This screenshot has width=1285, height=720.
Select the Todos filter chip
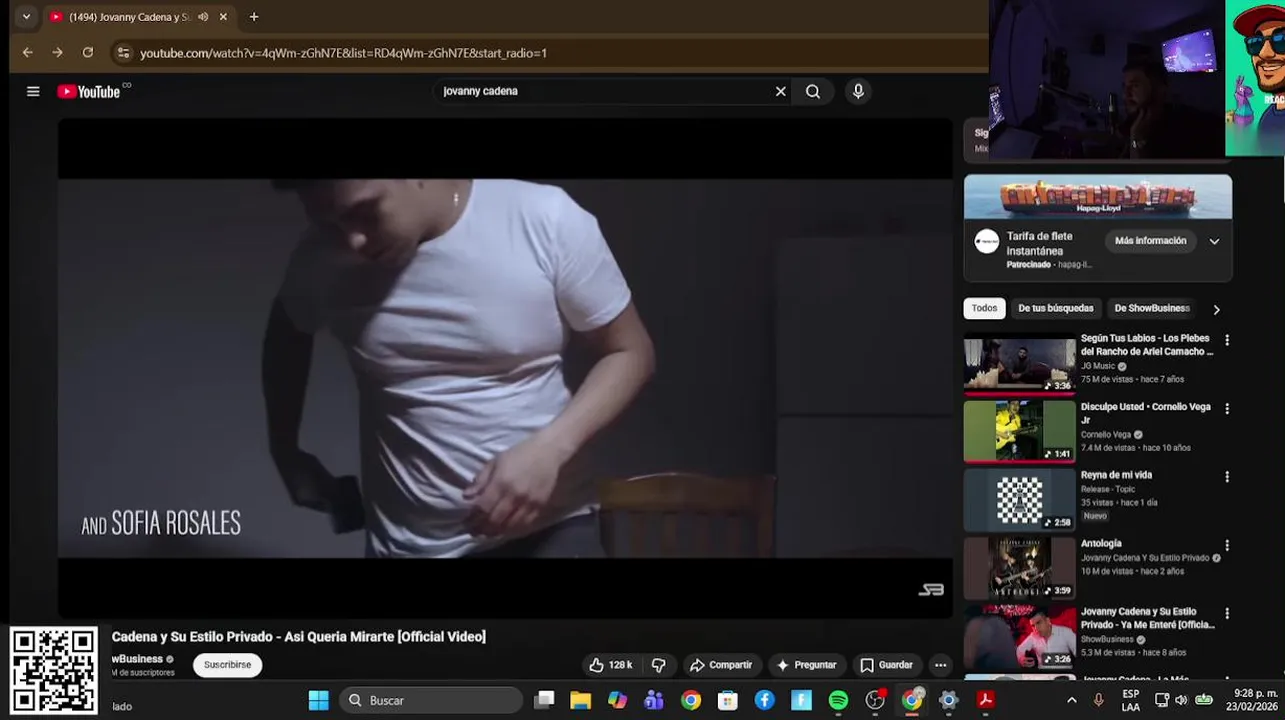pos(984,308)
